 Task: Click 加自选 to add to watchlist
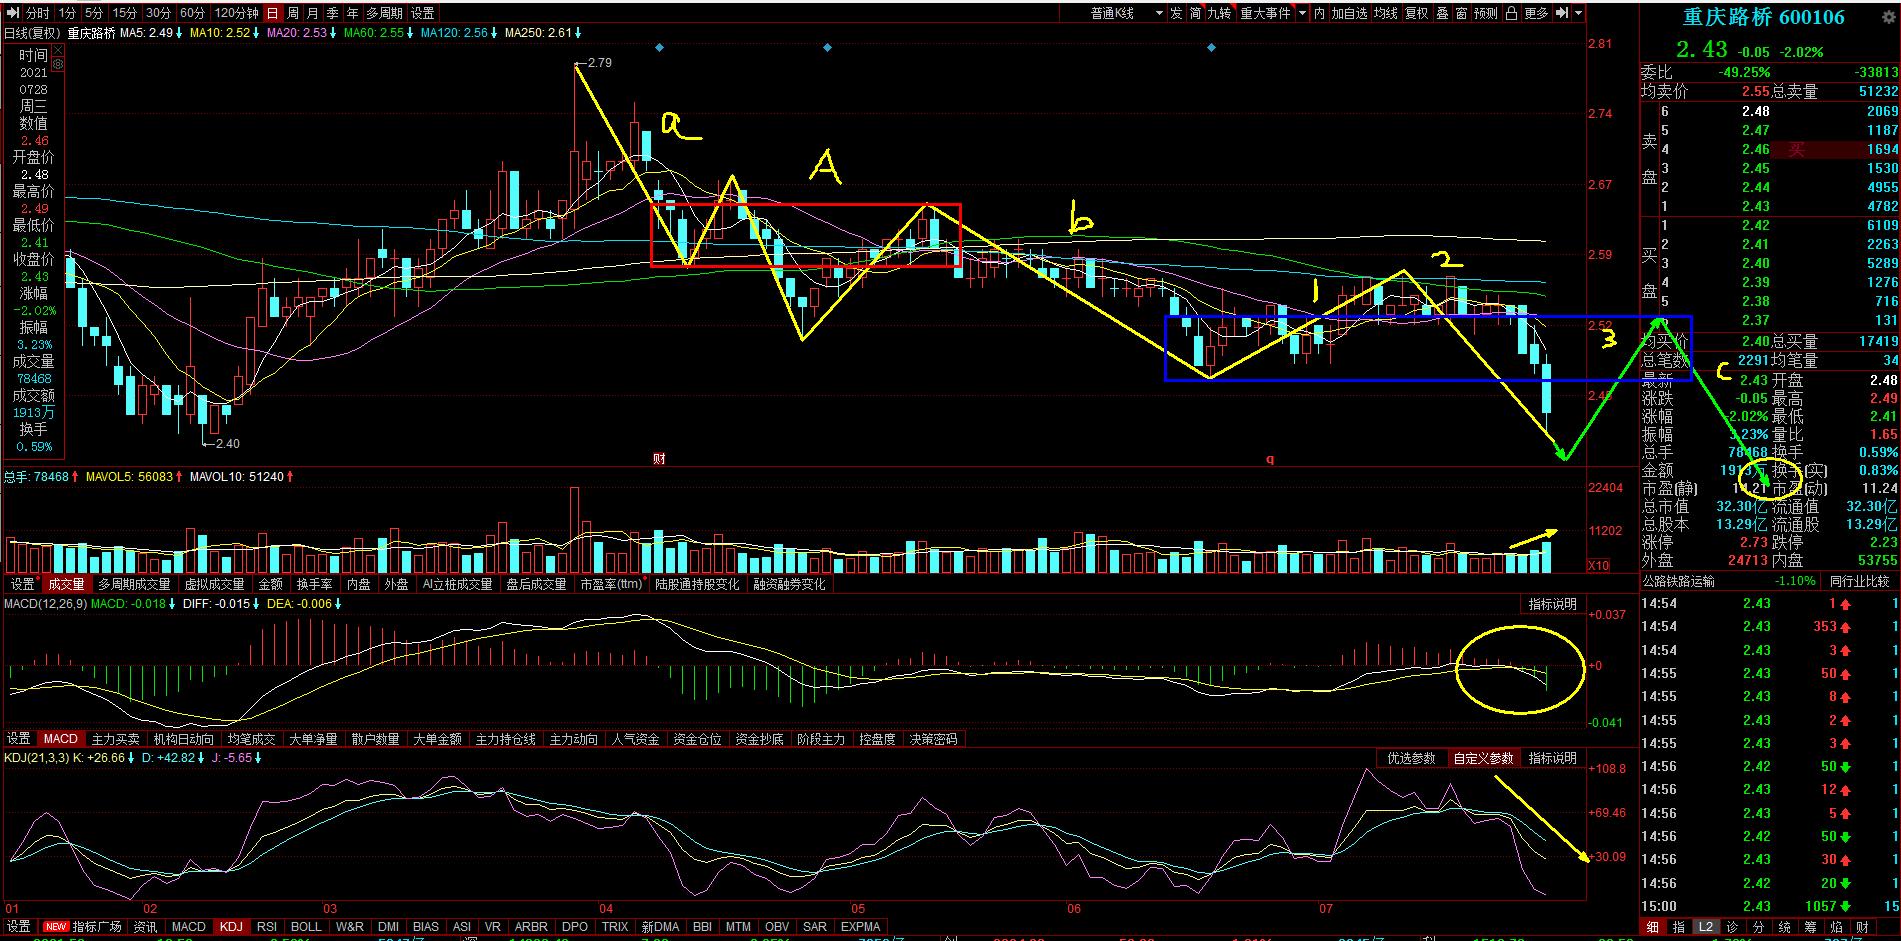(x=1349, y=13)
